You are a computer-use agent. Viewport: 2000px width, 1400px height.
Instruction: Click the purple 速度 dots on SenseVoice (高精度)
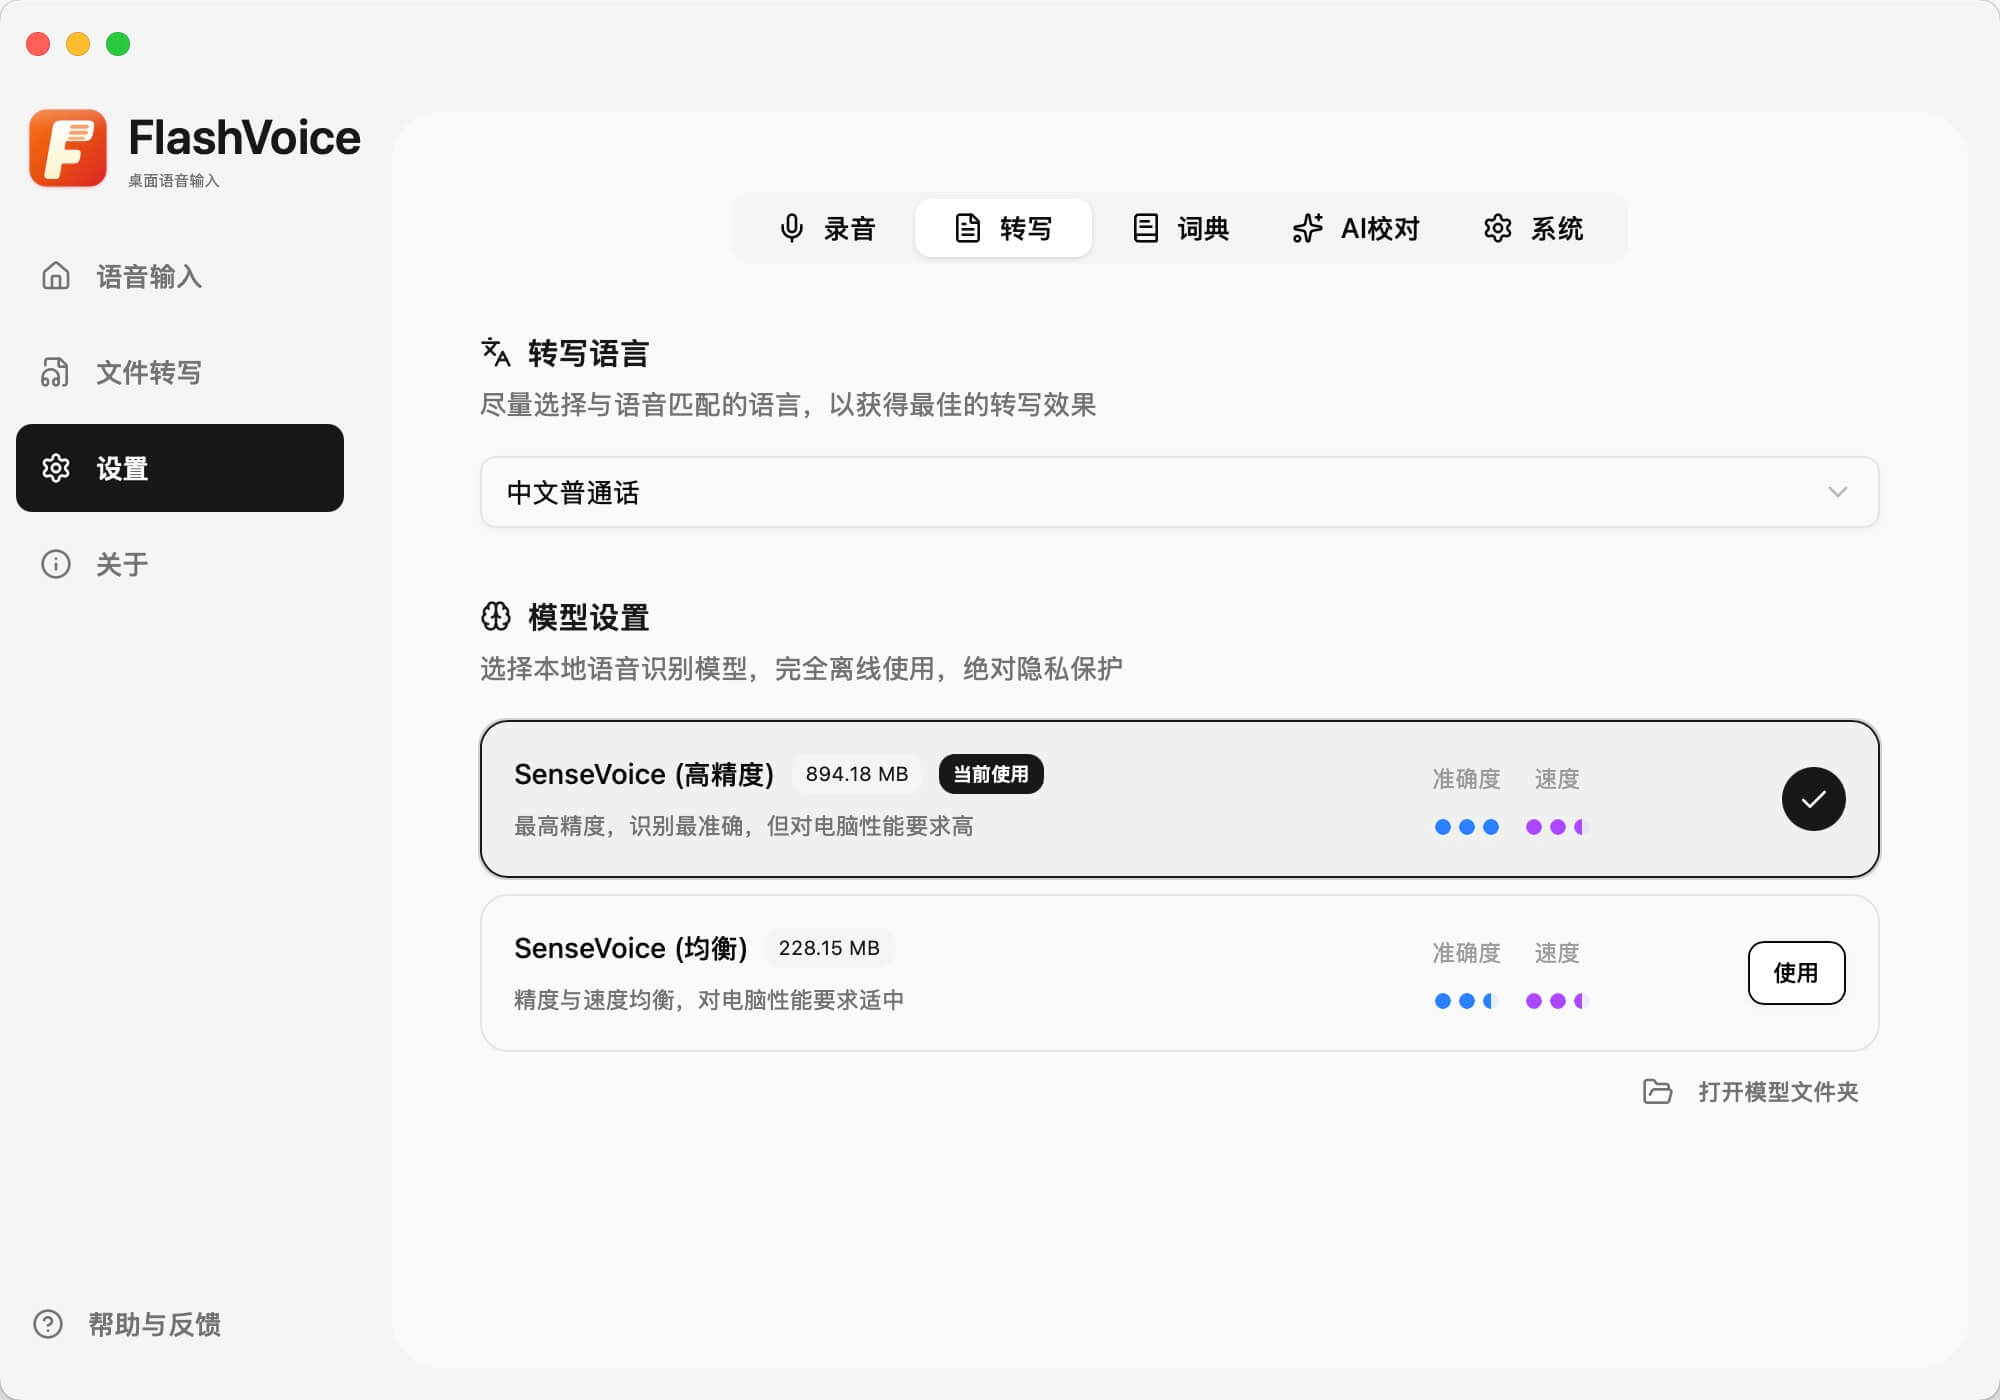pyautogui.click(x=1557, y=827)
